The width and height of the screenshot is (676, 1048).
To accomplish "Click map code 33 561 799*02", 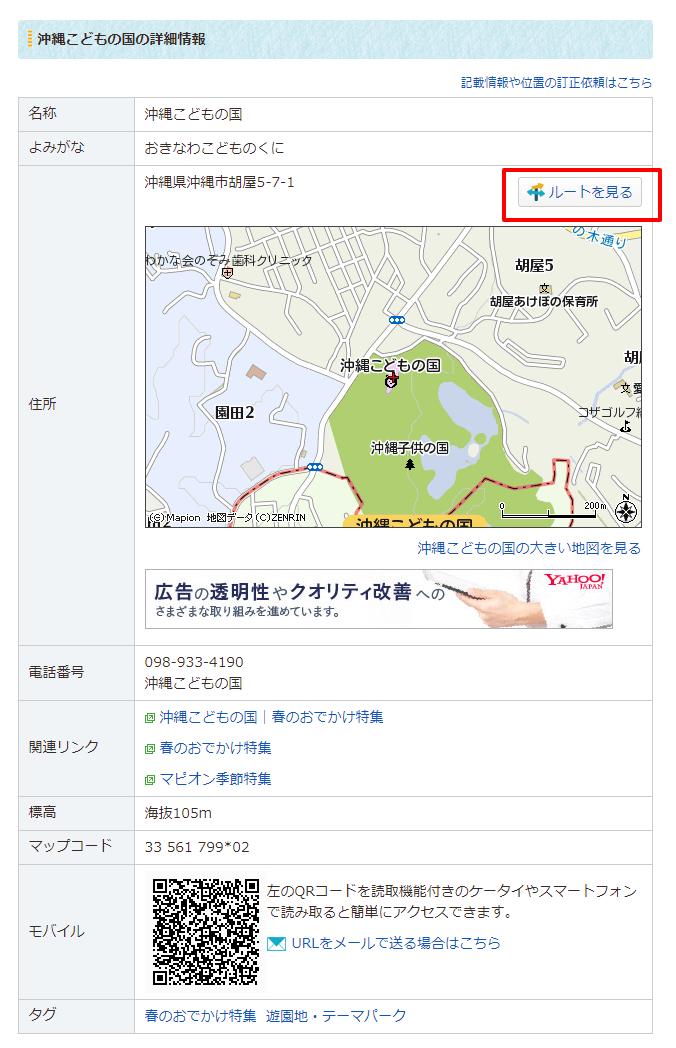I will tap(197, 847).
